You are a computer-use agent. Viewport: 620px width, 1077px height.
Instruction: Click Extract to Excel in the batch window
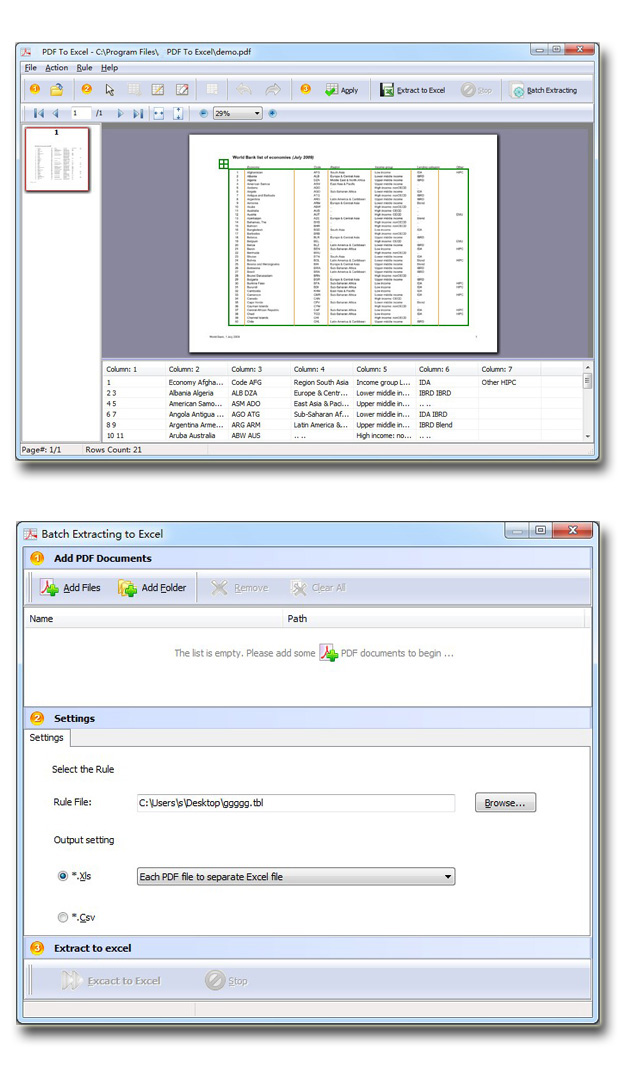(x=111, y=981)
